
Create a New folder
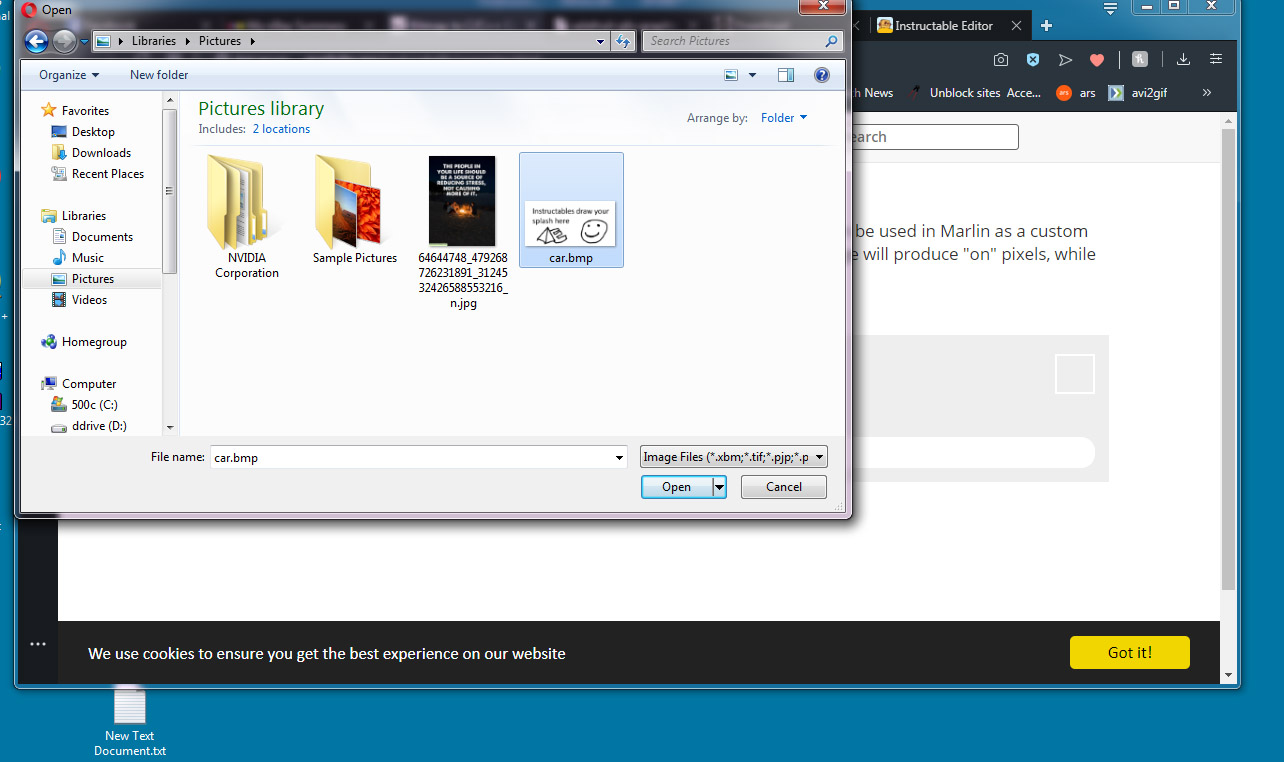click(159, 75)
